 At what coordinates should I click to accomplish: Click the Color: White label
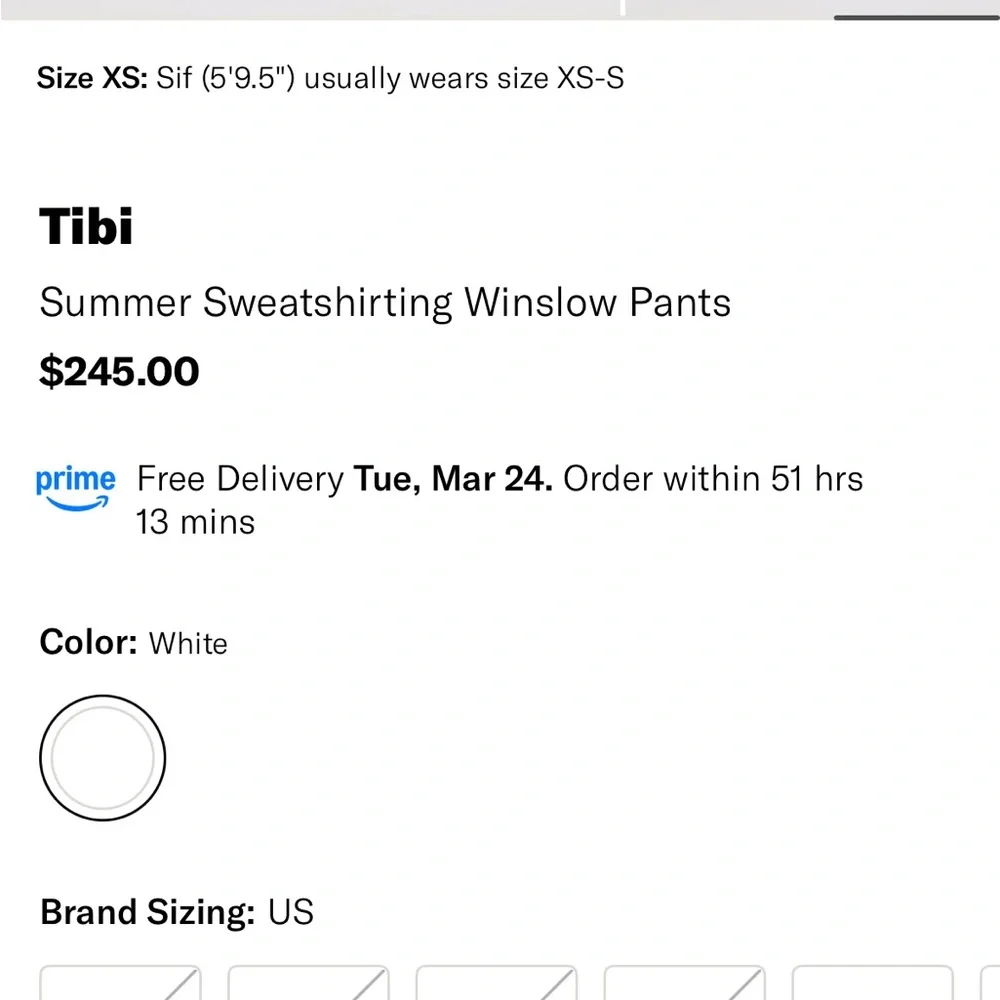tap(133, 643)
